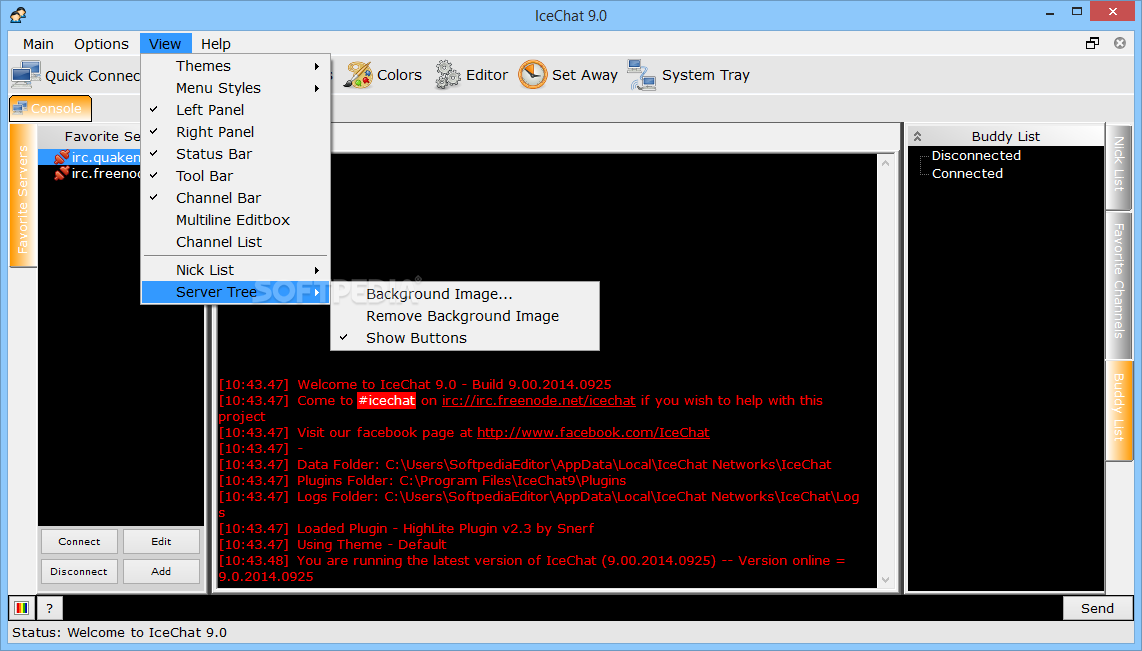
Task: Open the Colors palette icon
Action: (358, 75)
